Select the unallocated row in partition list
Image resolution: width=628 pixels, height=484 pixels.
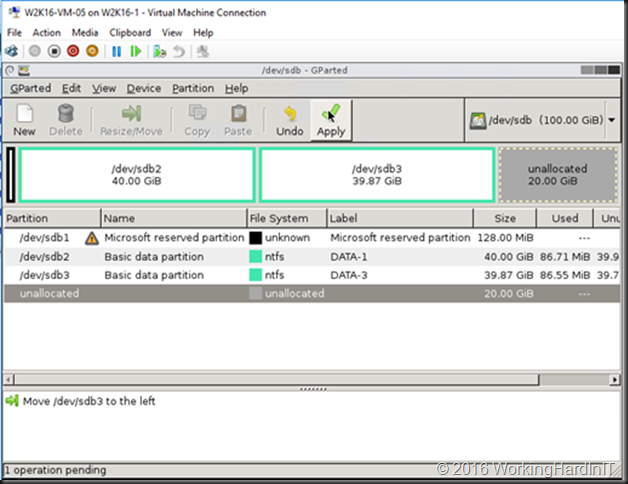click(x=312, y=294)
